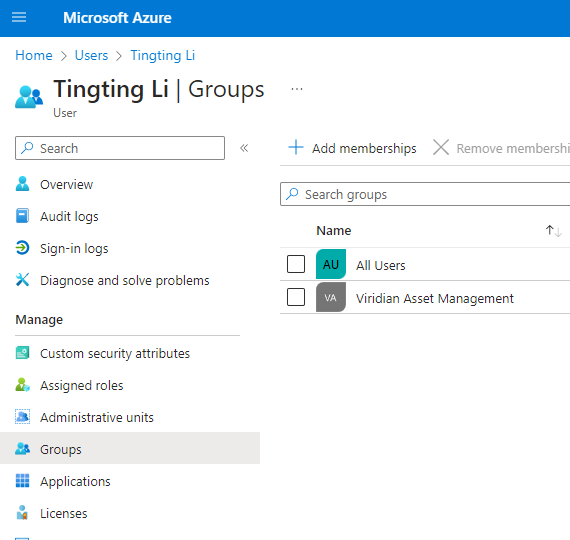Image resolution: width=570 pixels, height=540 pixels.
Task: Click the AU avatar for All Users
Action: 331,264
